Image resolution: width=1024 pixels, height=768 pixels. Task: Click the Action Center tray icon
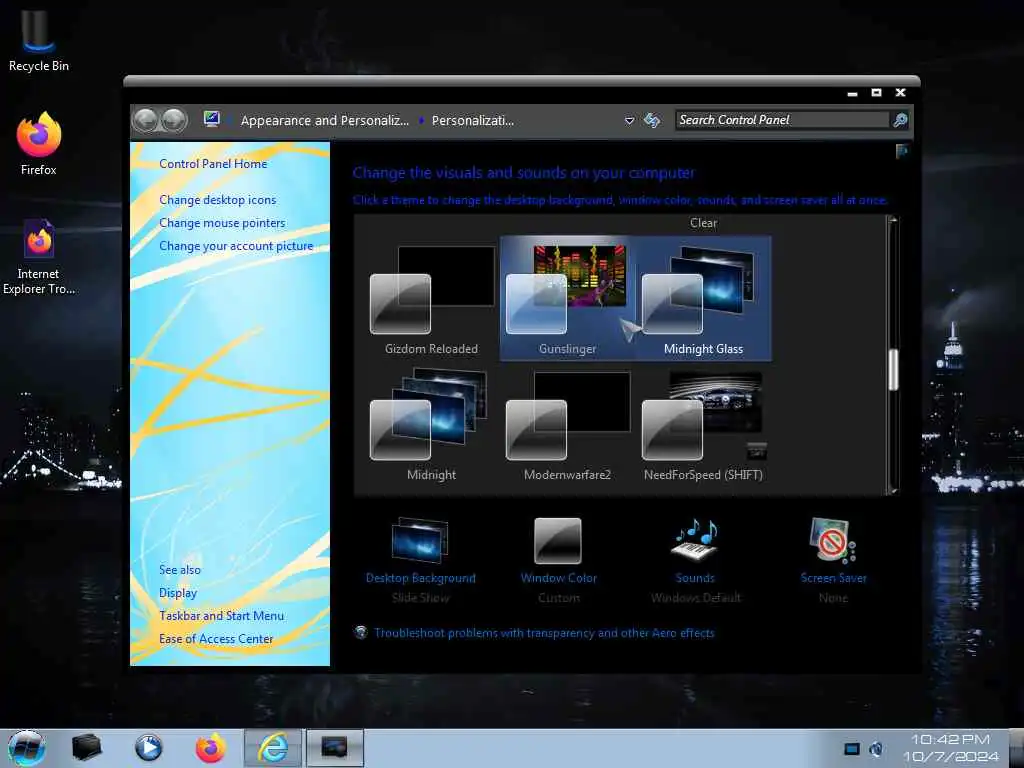point(852,749)
